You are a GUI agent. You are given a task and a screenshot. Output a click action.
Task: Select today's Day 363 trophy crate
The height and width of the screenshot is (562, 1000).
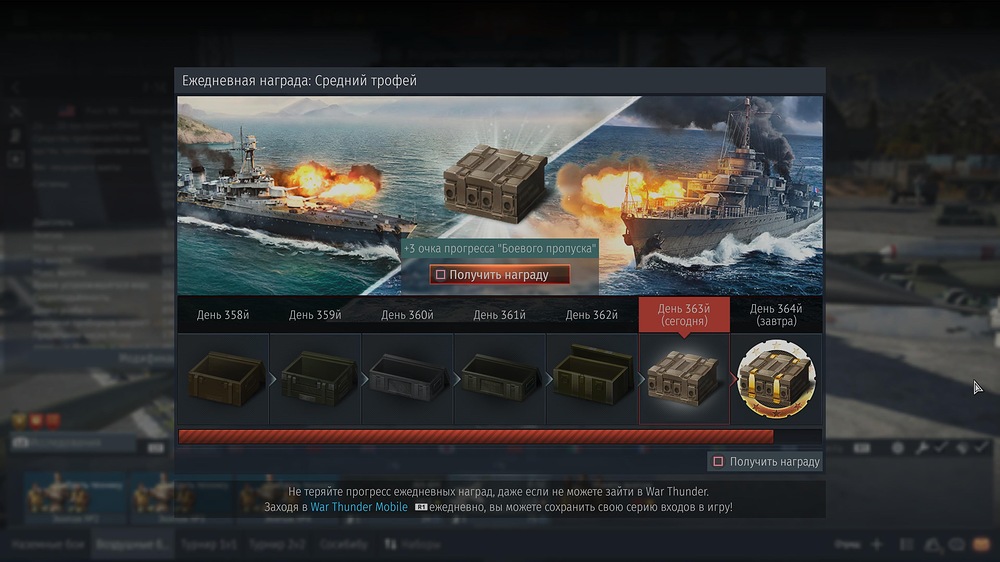pos(684,379)
